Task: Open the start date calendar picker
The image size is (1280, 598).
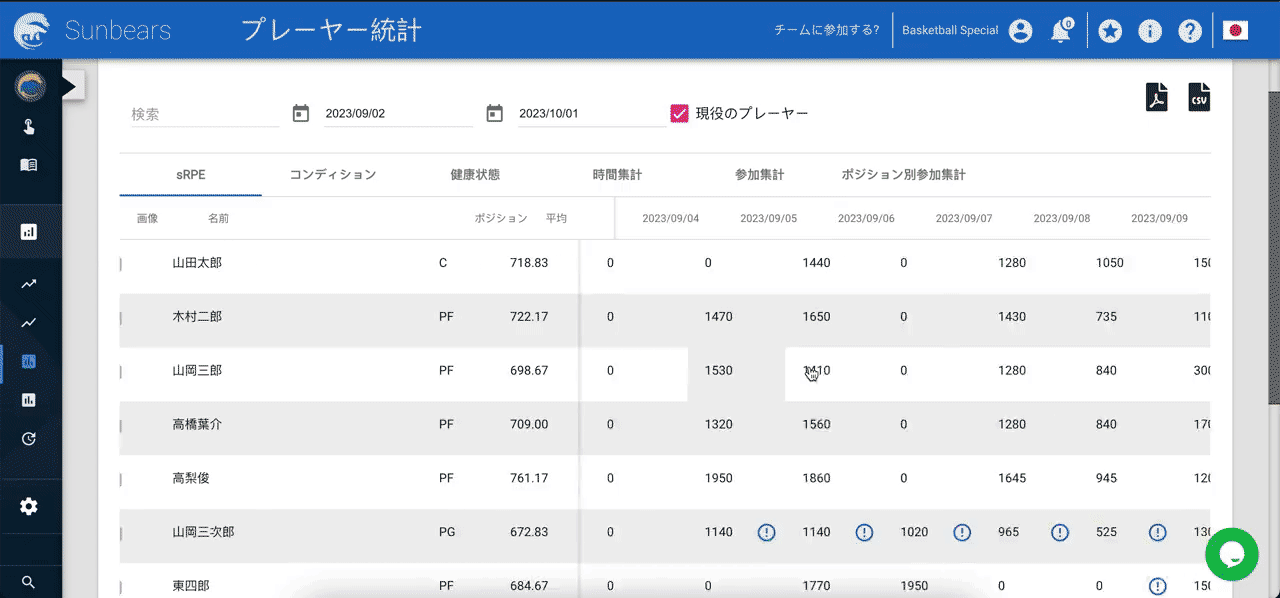Action: (300, 113)
